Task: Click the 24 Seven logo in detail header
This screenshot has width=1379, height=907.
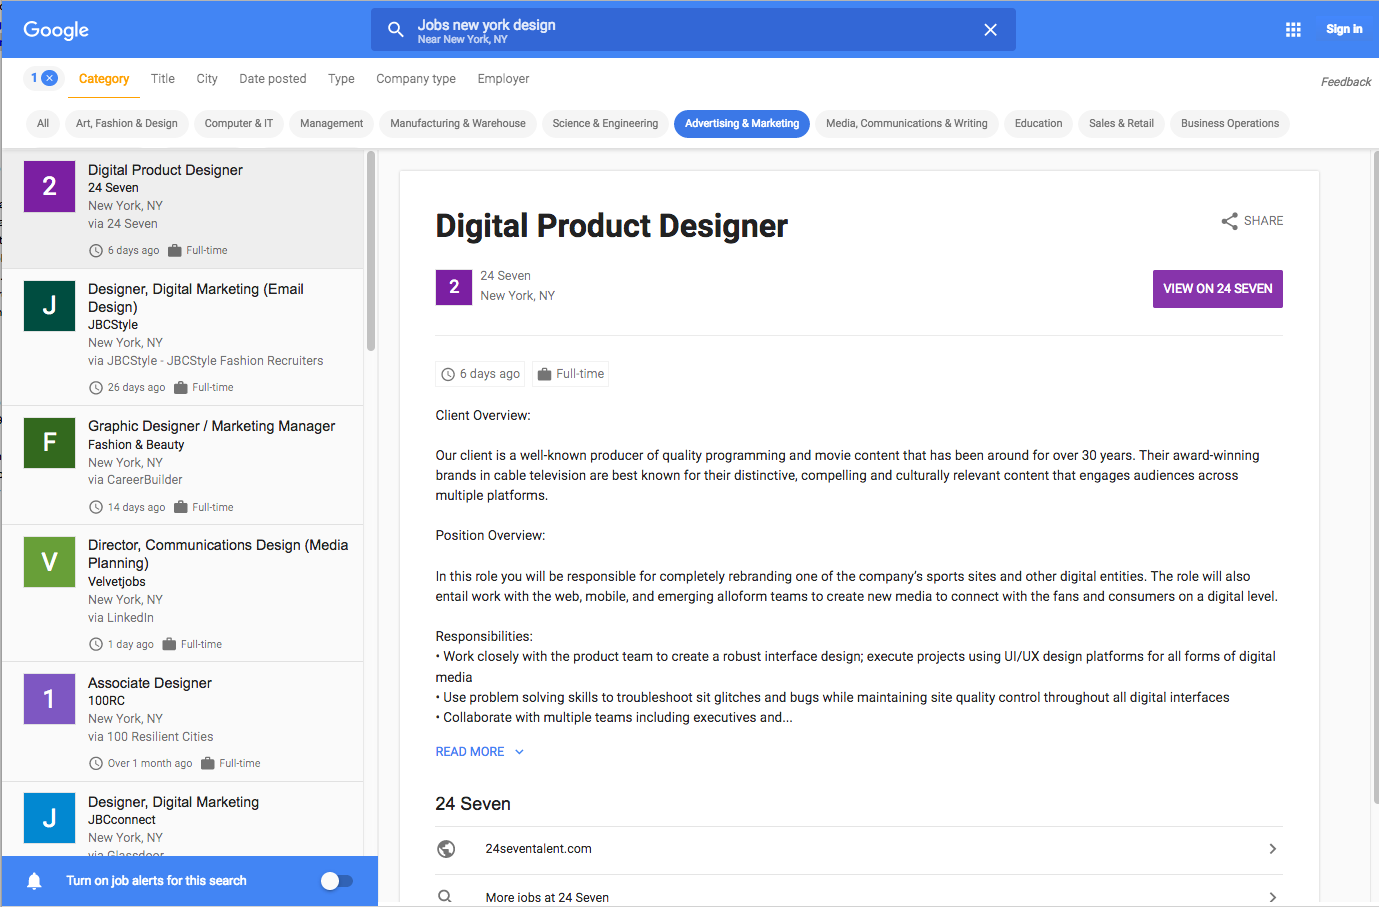Action: coord(454,287)
